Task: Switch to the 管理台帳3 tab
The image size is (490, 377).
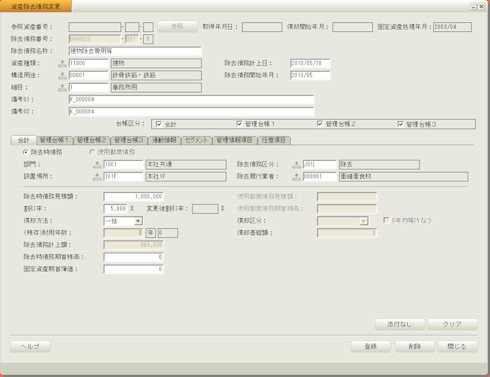Action: tap(128, 140)
